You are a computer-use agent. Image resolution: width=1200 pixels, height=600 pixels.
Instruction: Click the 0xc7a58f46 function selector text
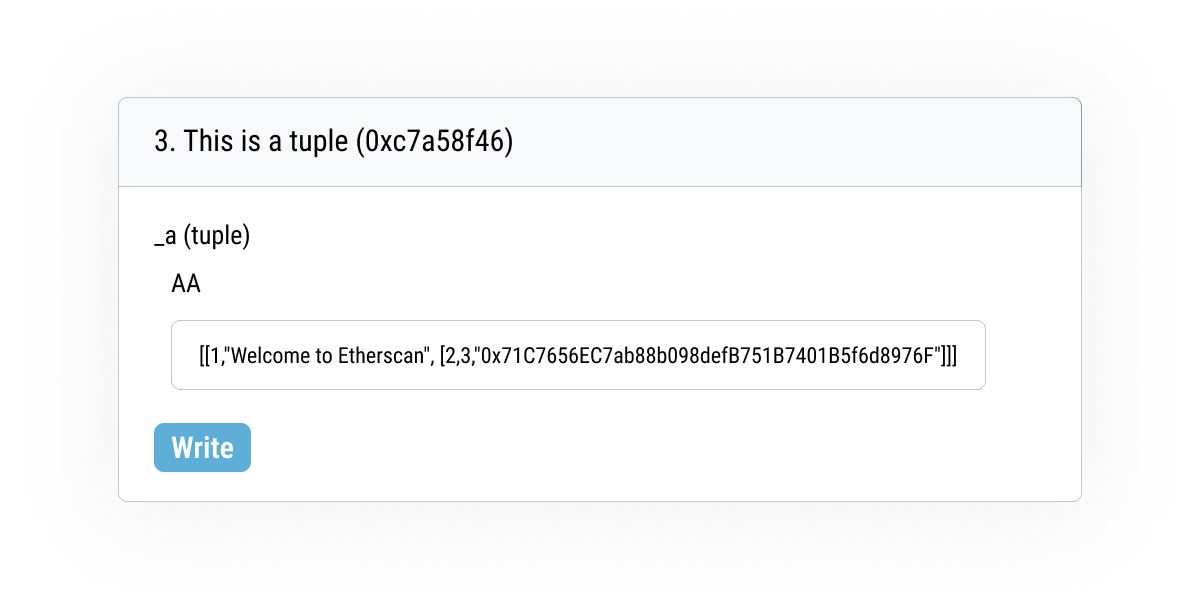439,142
